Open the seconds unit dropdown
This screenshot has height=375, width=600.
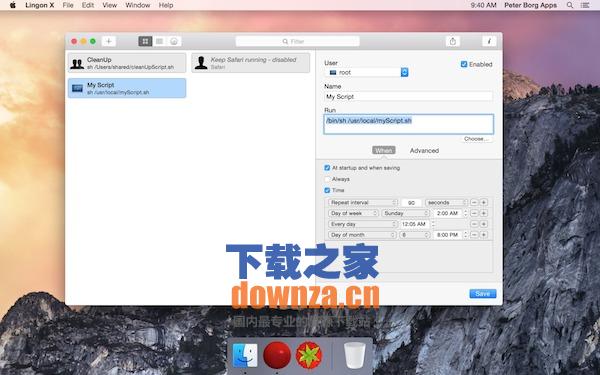[447, 202]
